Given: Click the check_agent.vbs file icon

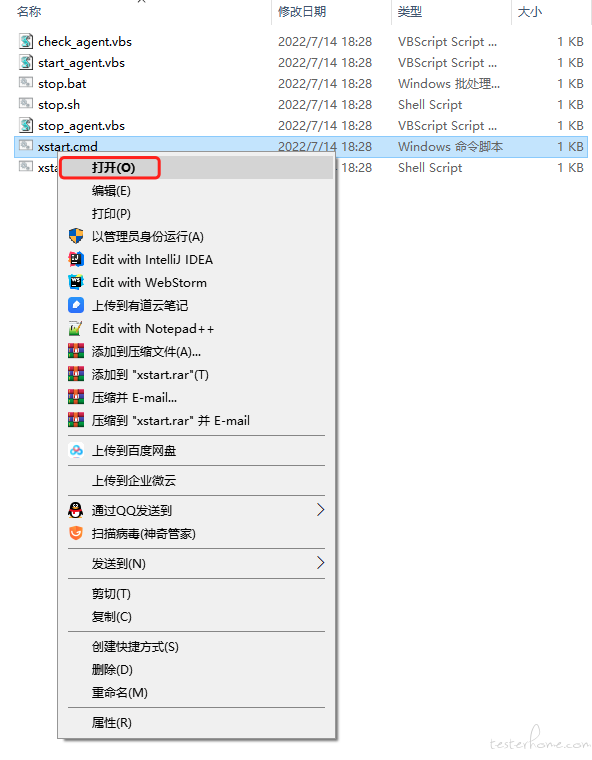Looking at the screenshot, I should [26, 42].
